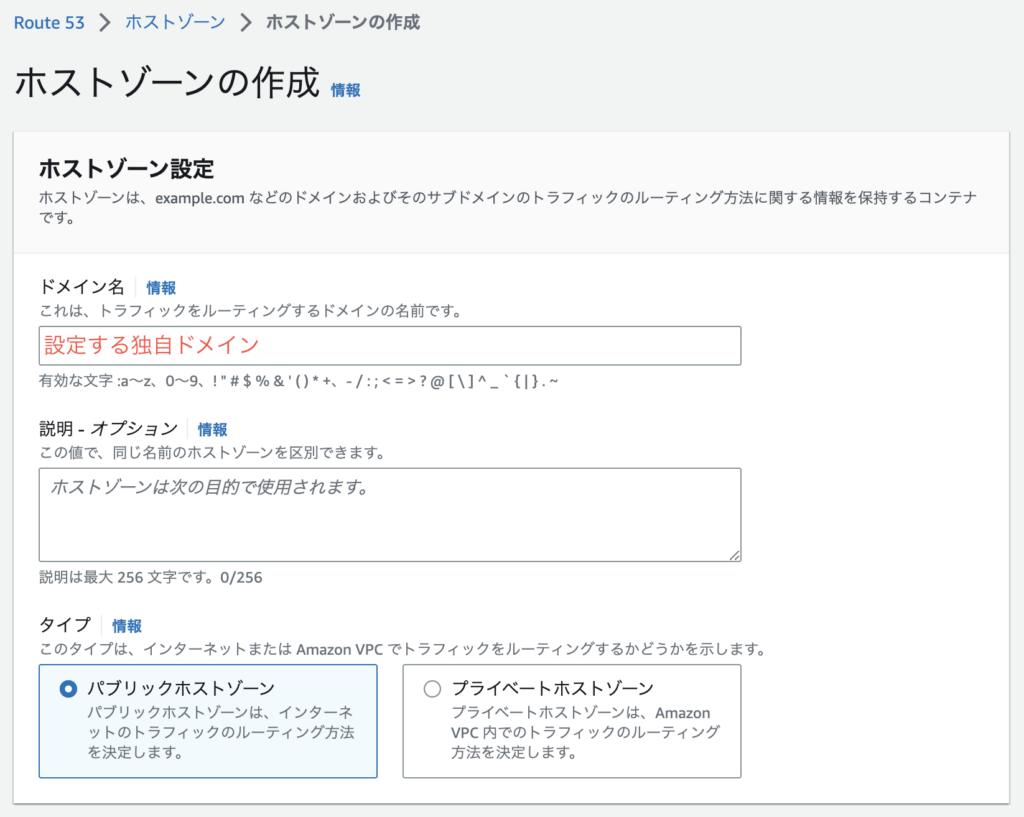Click breadcrumb chevron after ホストゾーン
1024x817 pixels.
(x=246, y=23)
